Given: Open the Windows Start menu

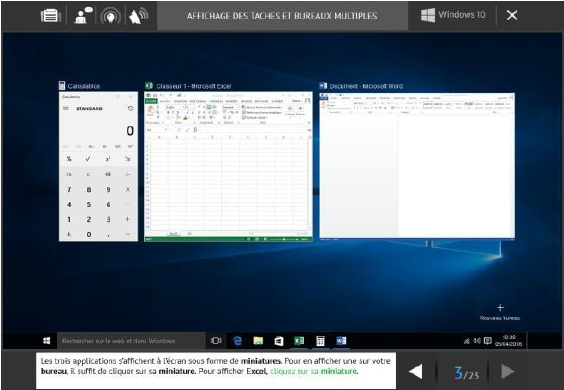Looking at the screenshot, I should pos(46,340).
